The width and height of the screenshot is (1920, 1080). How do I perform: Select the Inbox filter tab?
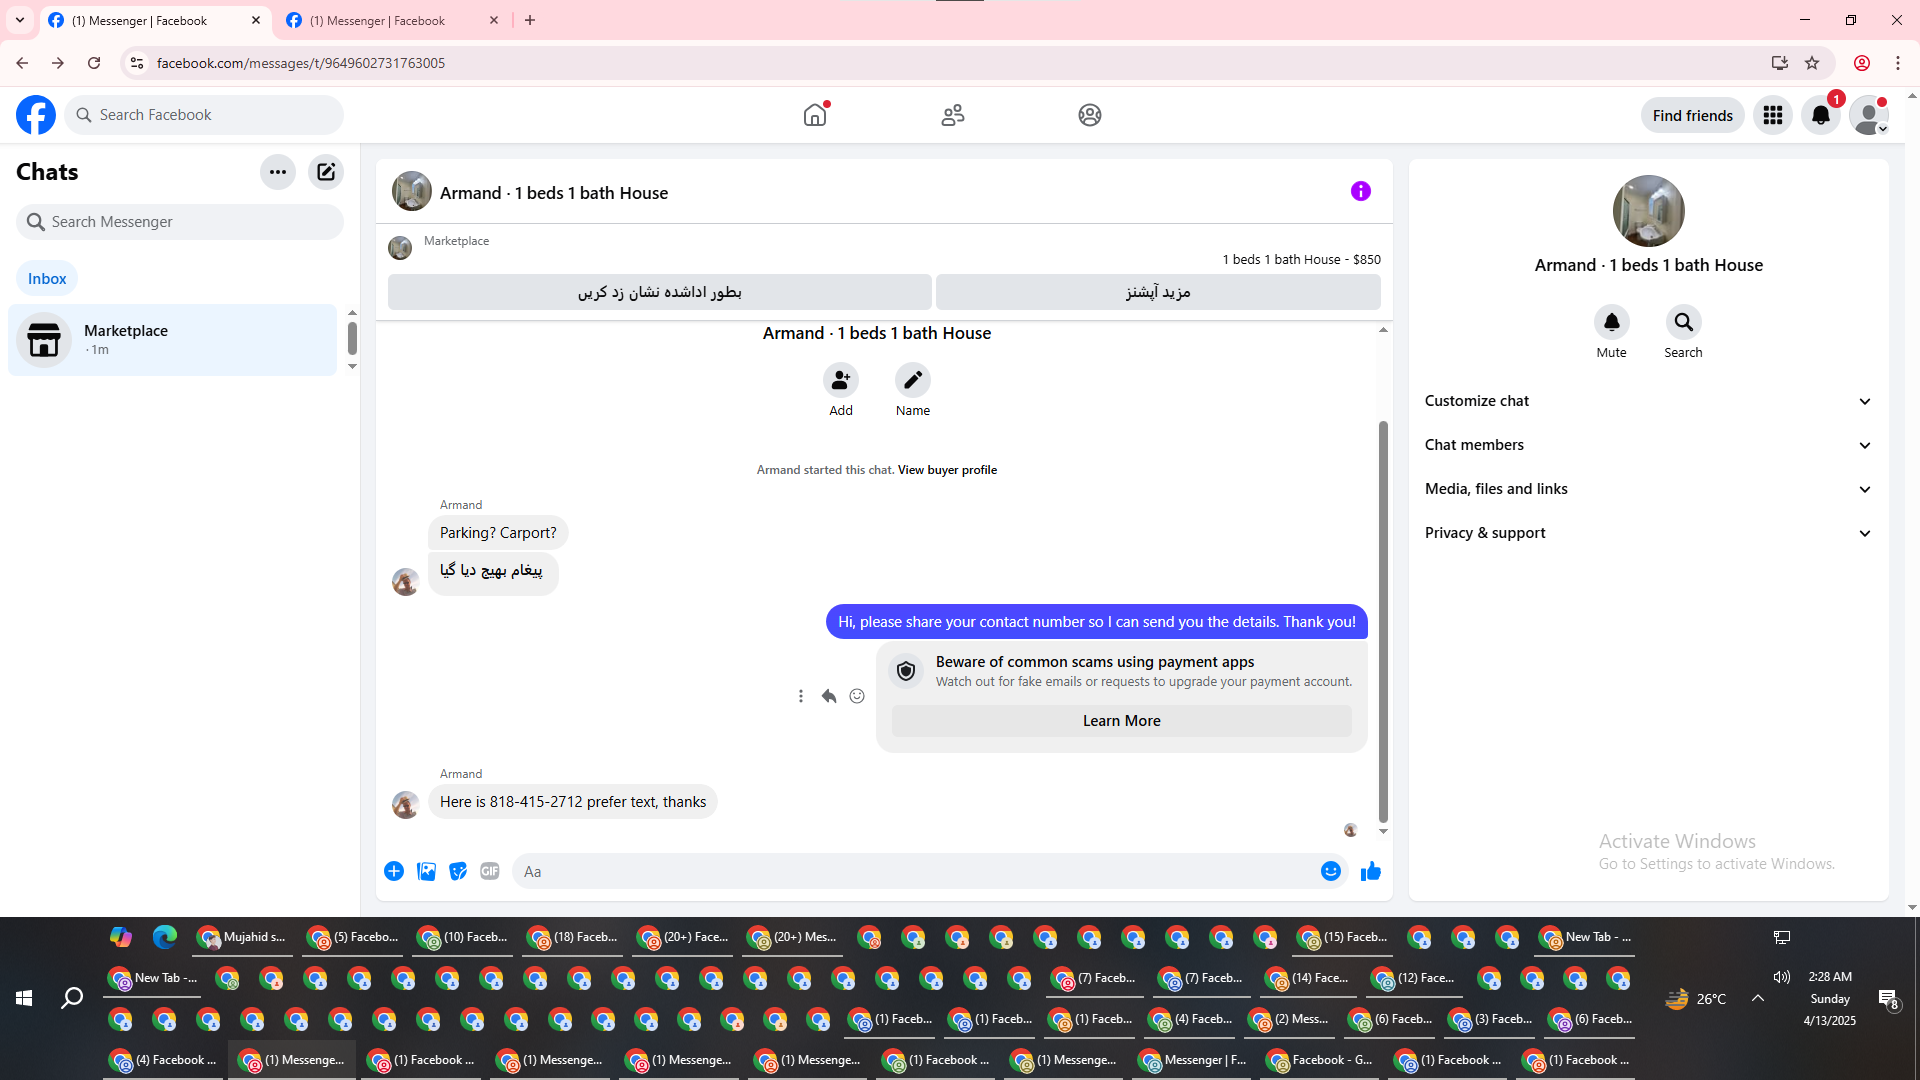[x=47, y=279]
